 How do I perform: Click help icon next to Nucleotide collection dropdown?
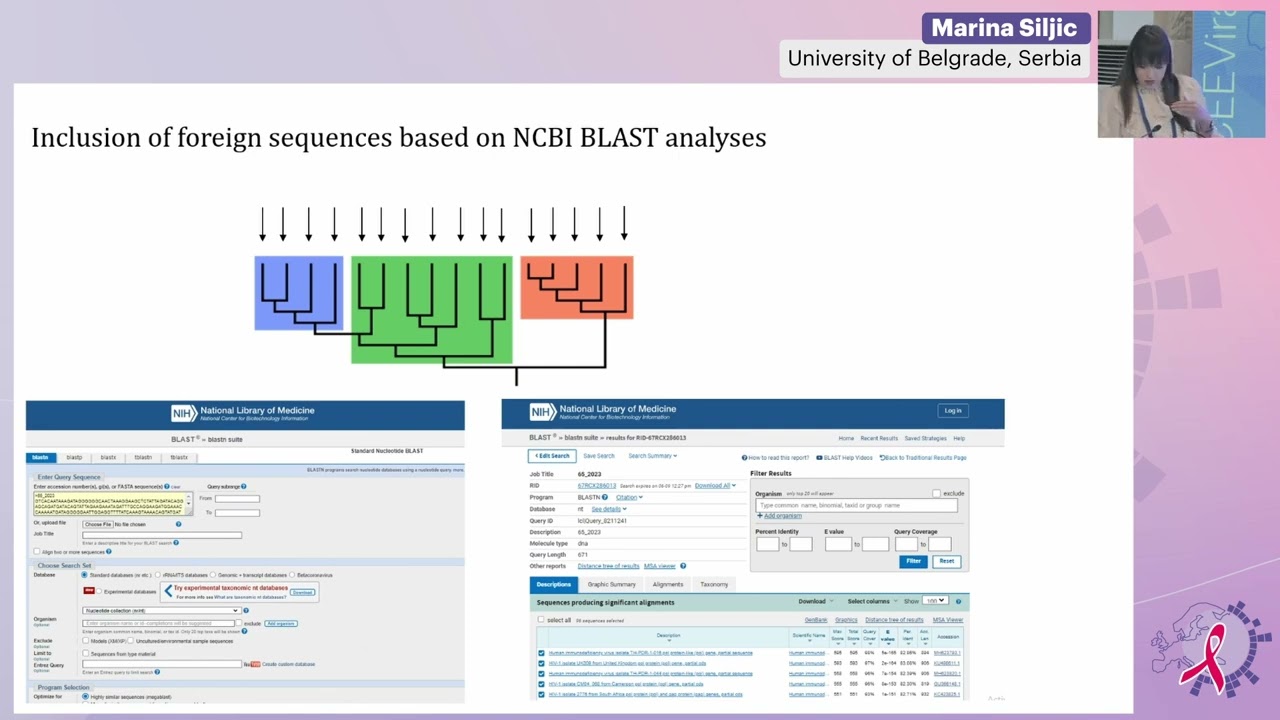(x=246, y=610)
